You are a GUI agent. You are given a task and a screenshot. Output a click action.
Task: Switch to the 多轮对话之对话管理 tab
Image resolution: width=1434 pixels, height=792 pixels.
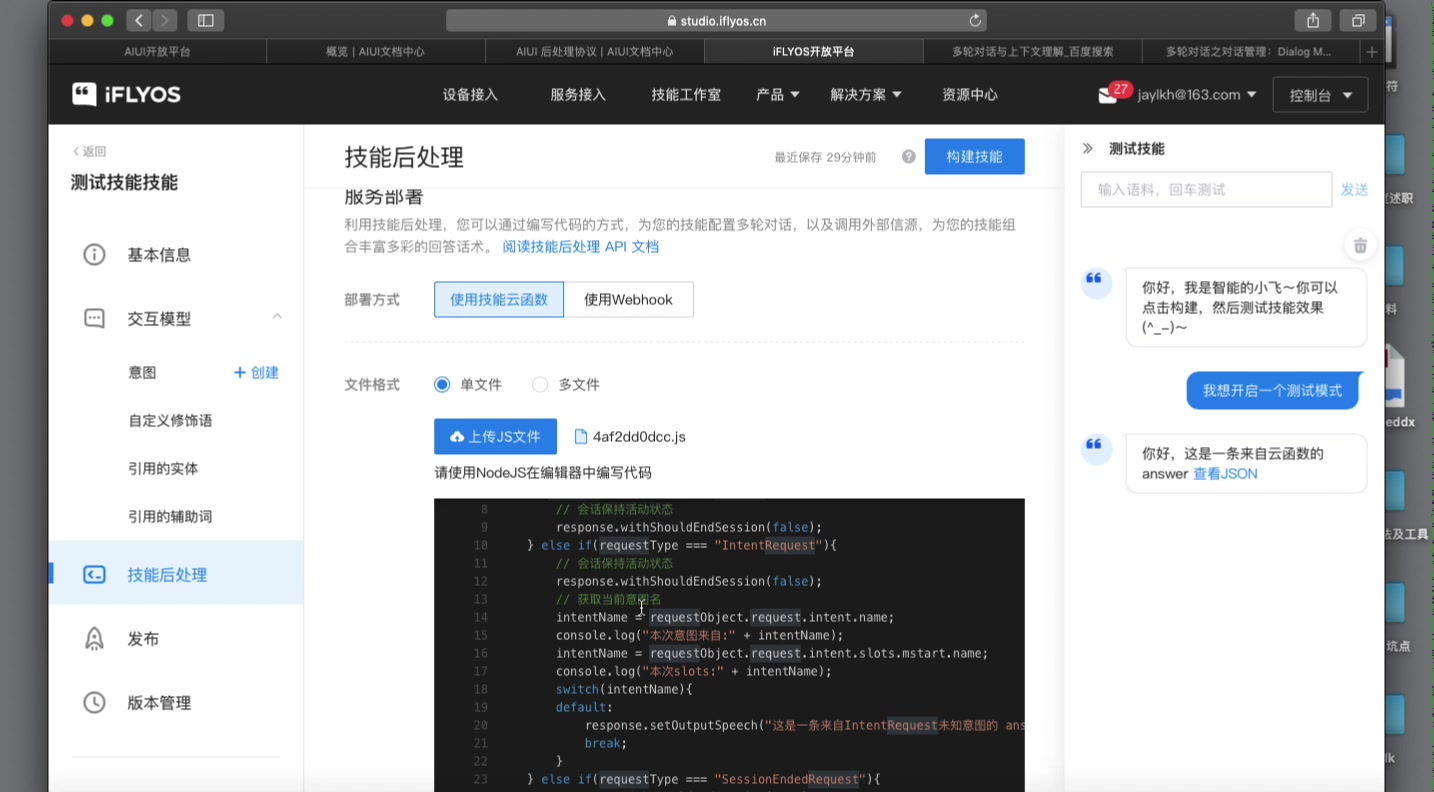[x=1251, y=51]
